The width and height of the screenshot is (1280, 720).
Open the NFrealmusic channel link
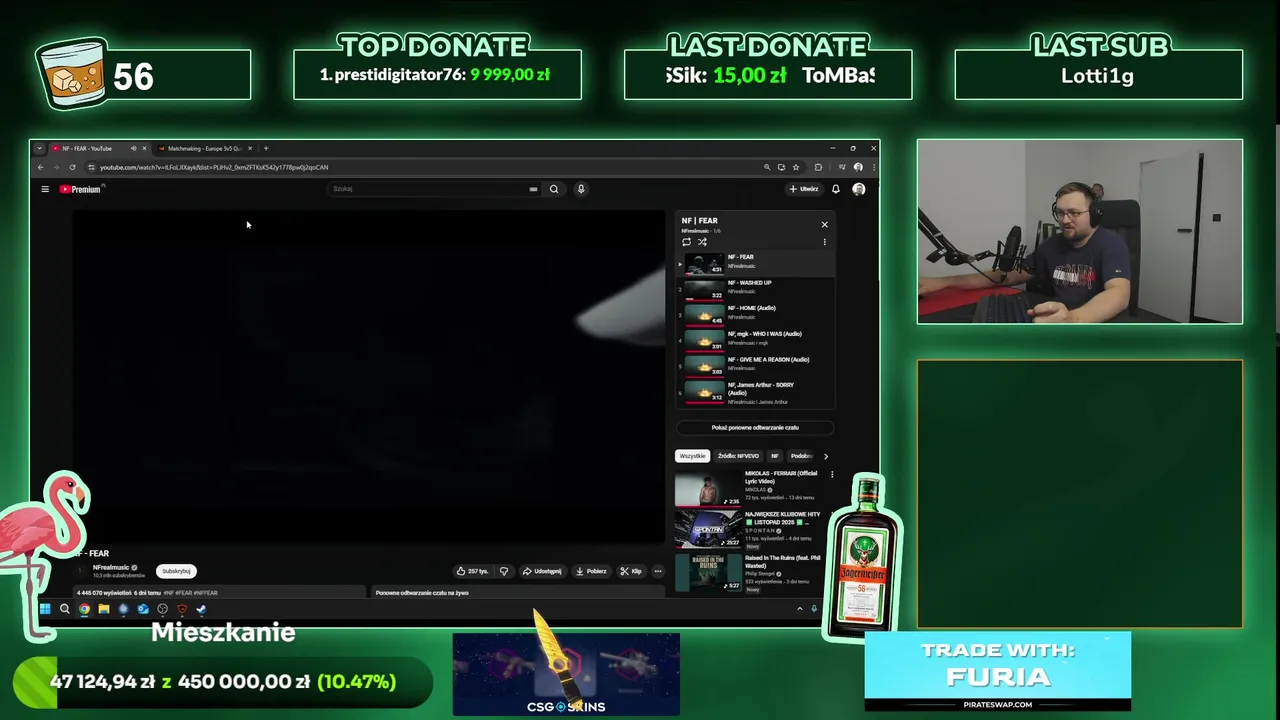(x=111, y=567)
